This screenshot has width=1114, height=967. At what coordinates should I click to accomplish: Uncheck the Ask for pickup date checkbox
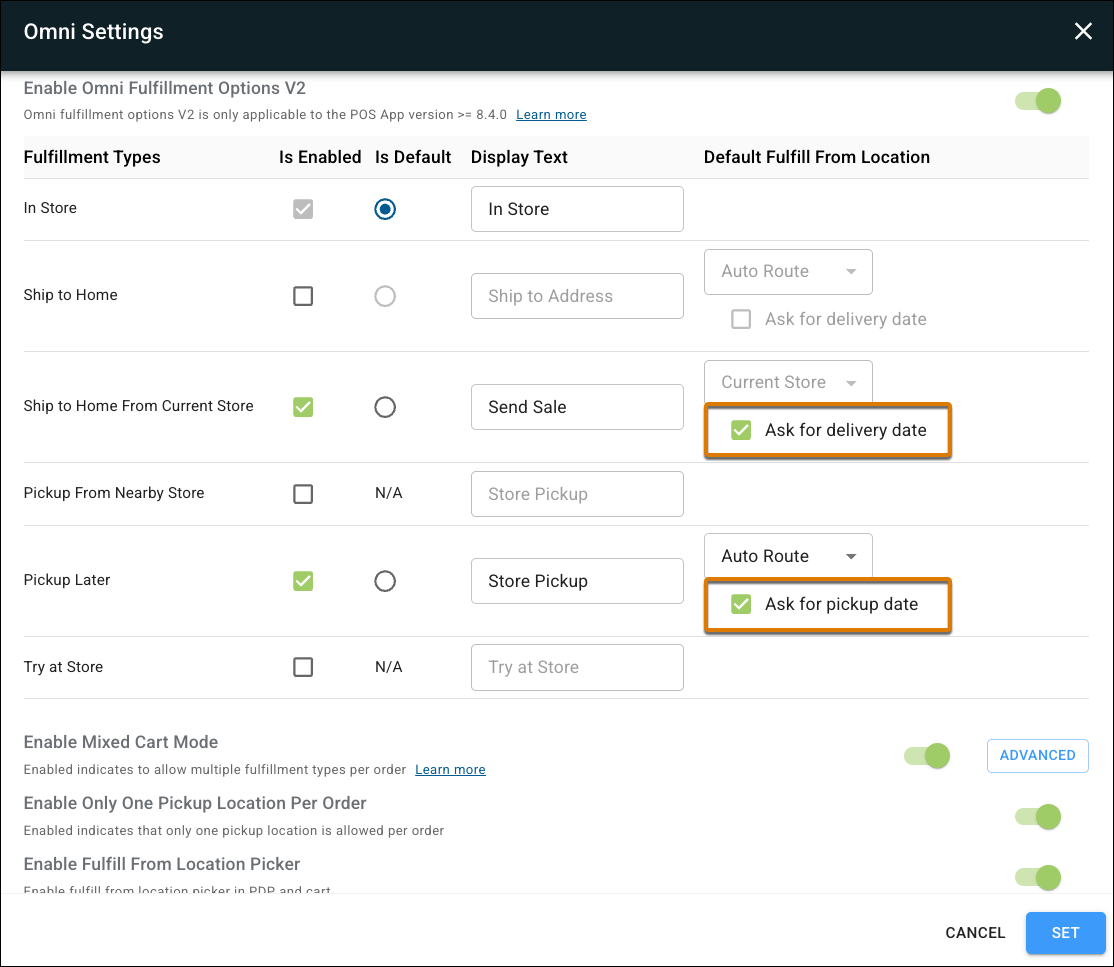741,604
